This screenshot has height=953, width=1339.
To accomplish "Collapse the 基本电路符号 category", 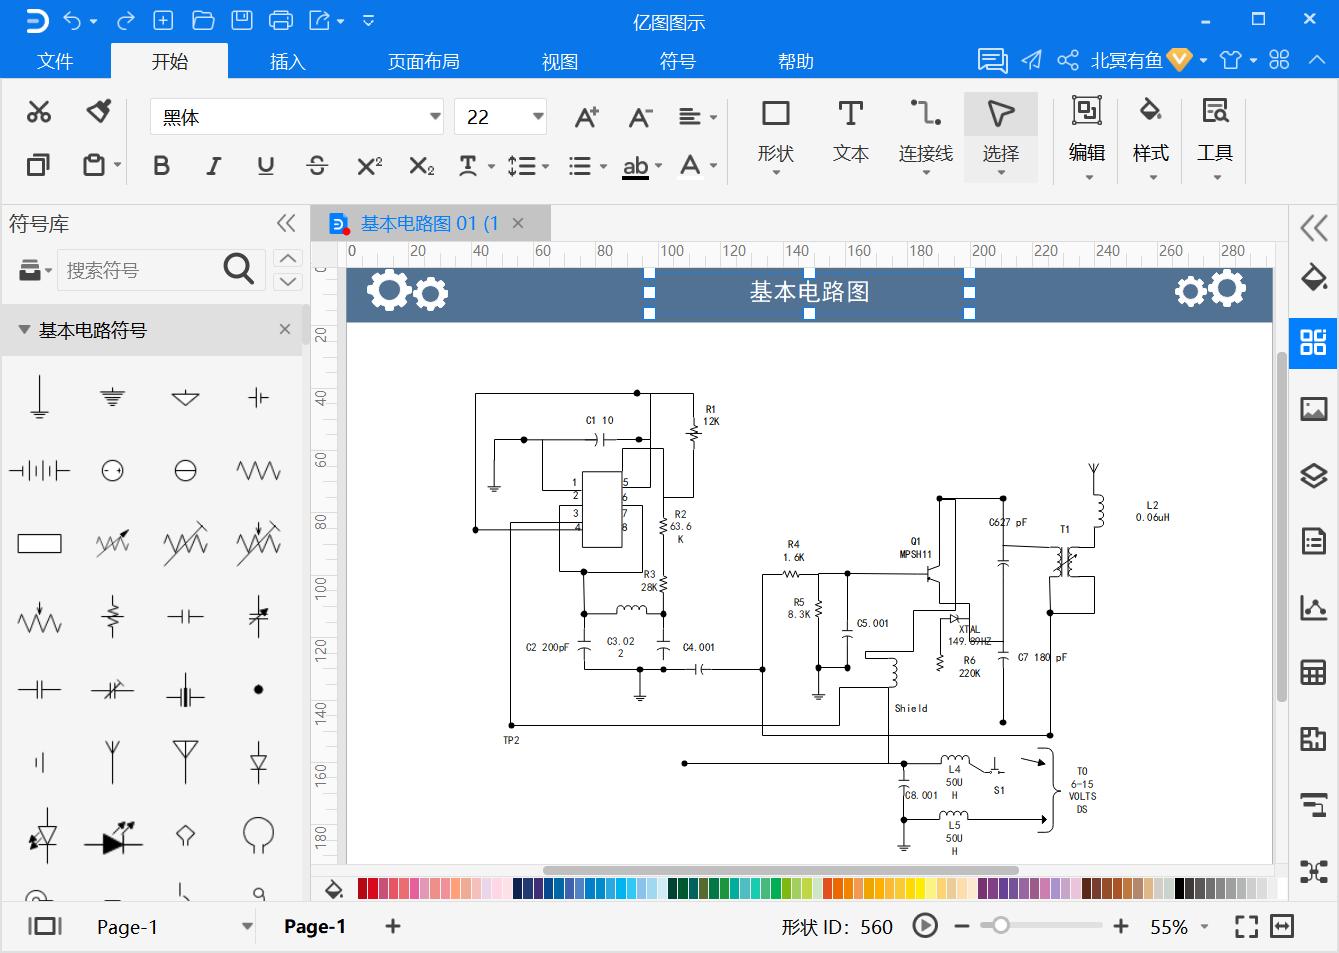I will pyautogui.click(x=24, y=330).
